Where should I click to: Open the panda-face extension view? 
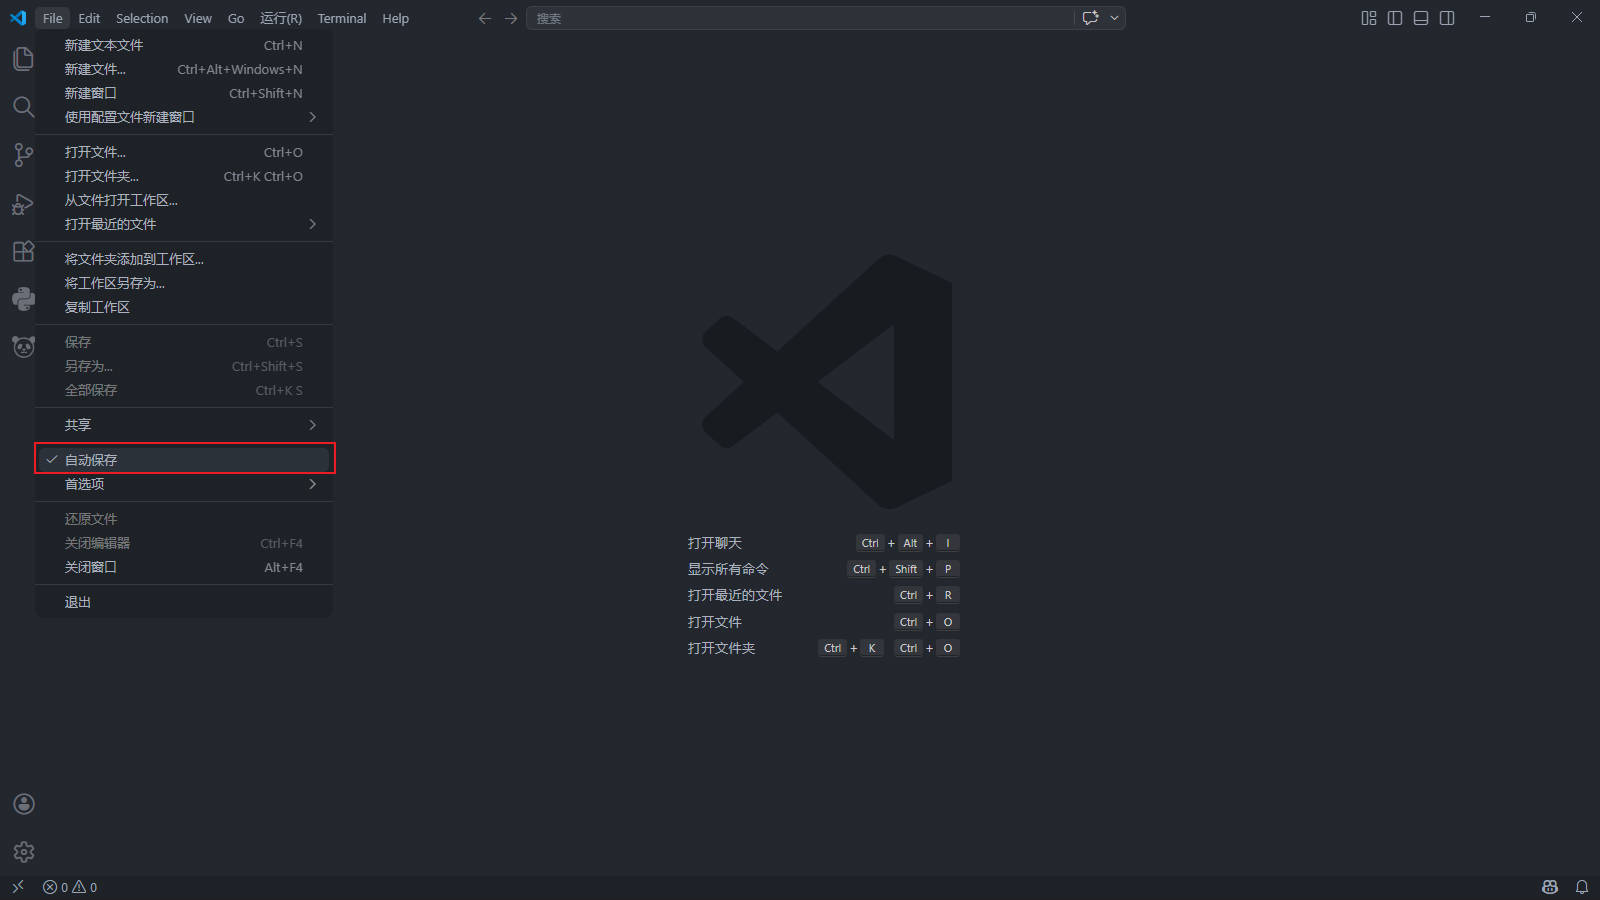click(23, 347)
